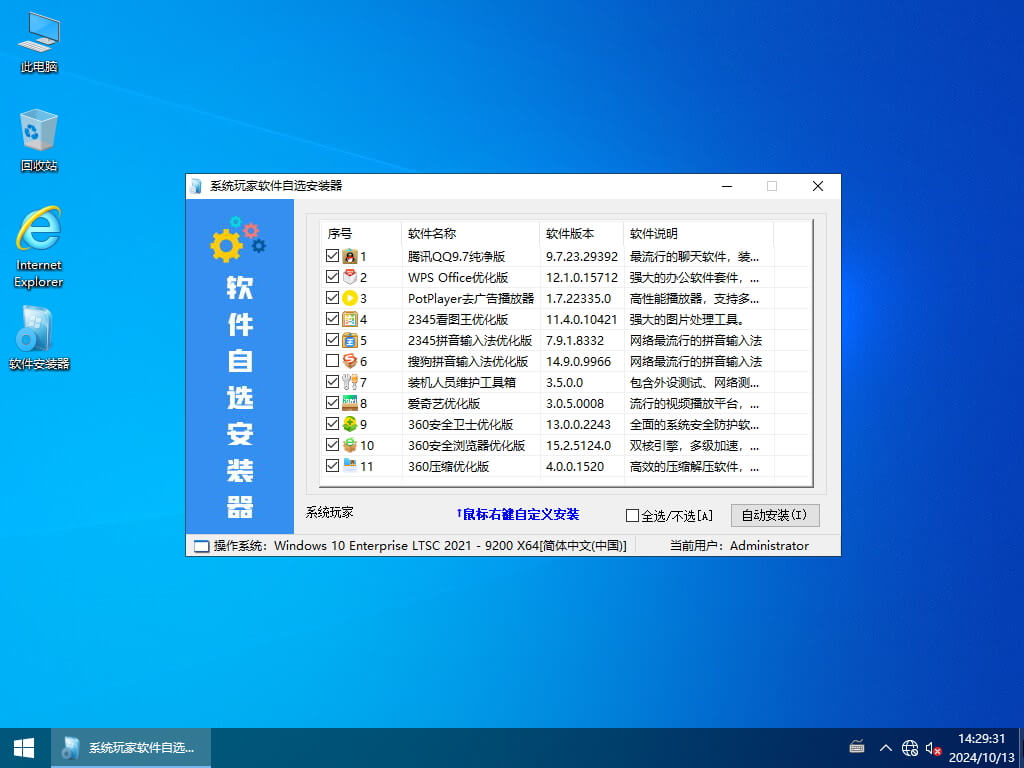Click the 序号 column header
Viewport: 1024px width, 768px height.
pos(360,233)
